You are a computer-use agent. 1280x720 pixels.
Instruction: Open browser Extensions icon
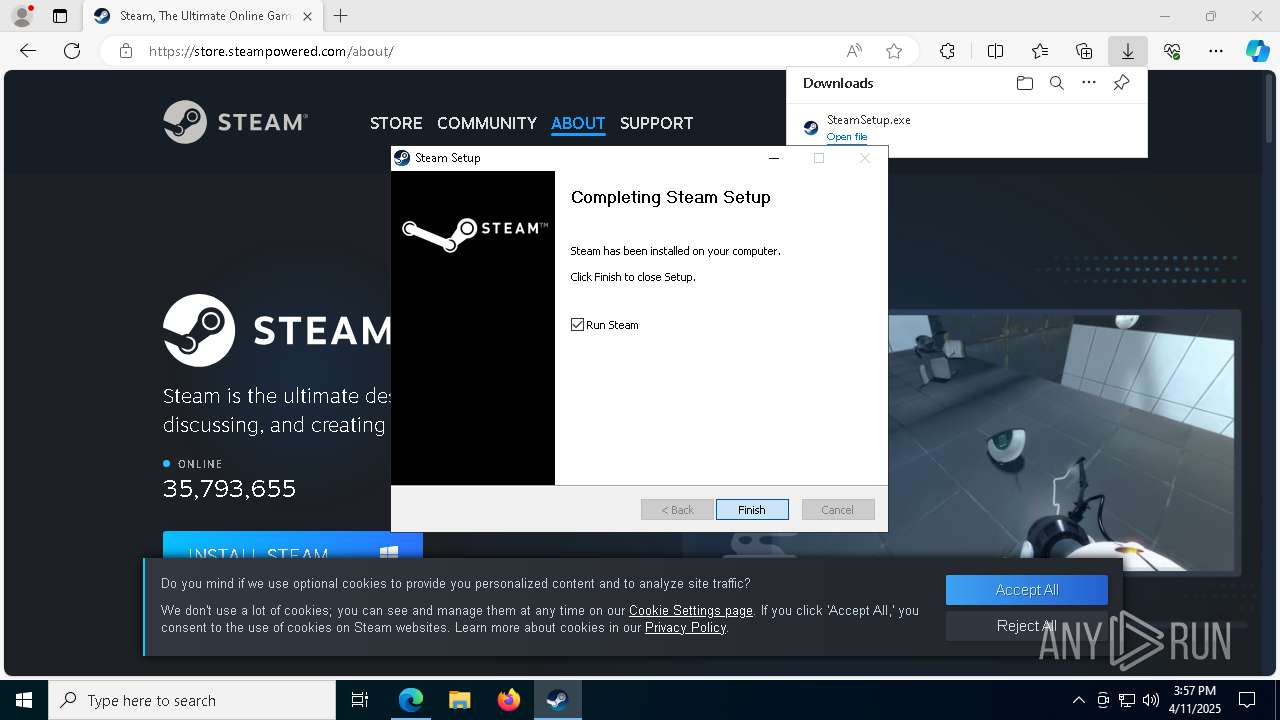947,51
